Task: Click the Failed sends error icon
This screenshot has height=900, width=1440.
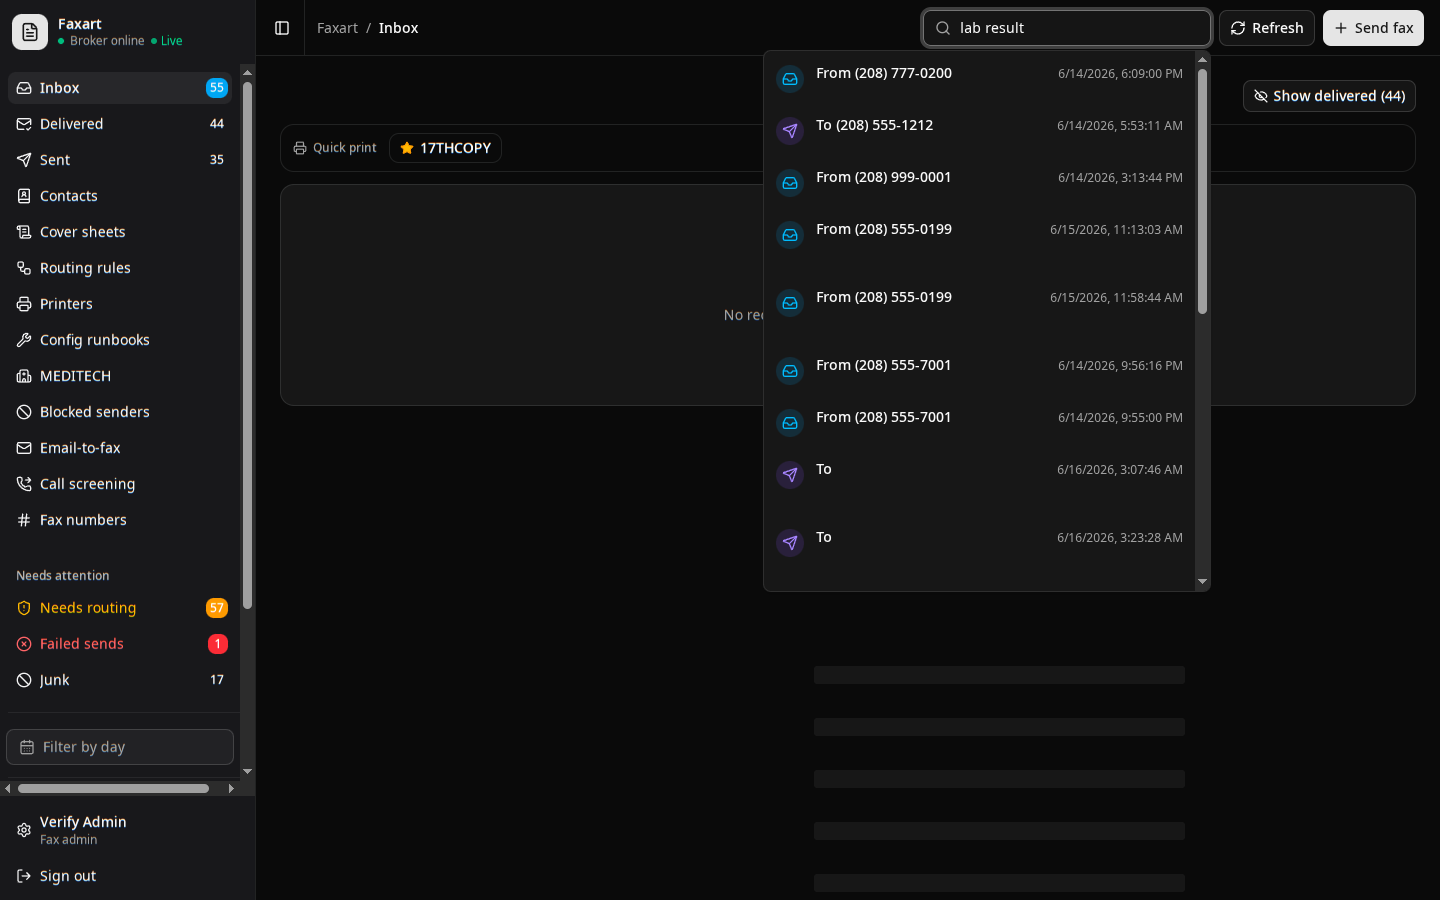Action: click(24, 644)
